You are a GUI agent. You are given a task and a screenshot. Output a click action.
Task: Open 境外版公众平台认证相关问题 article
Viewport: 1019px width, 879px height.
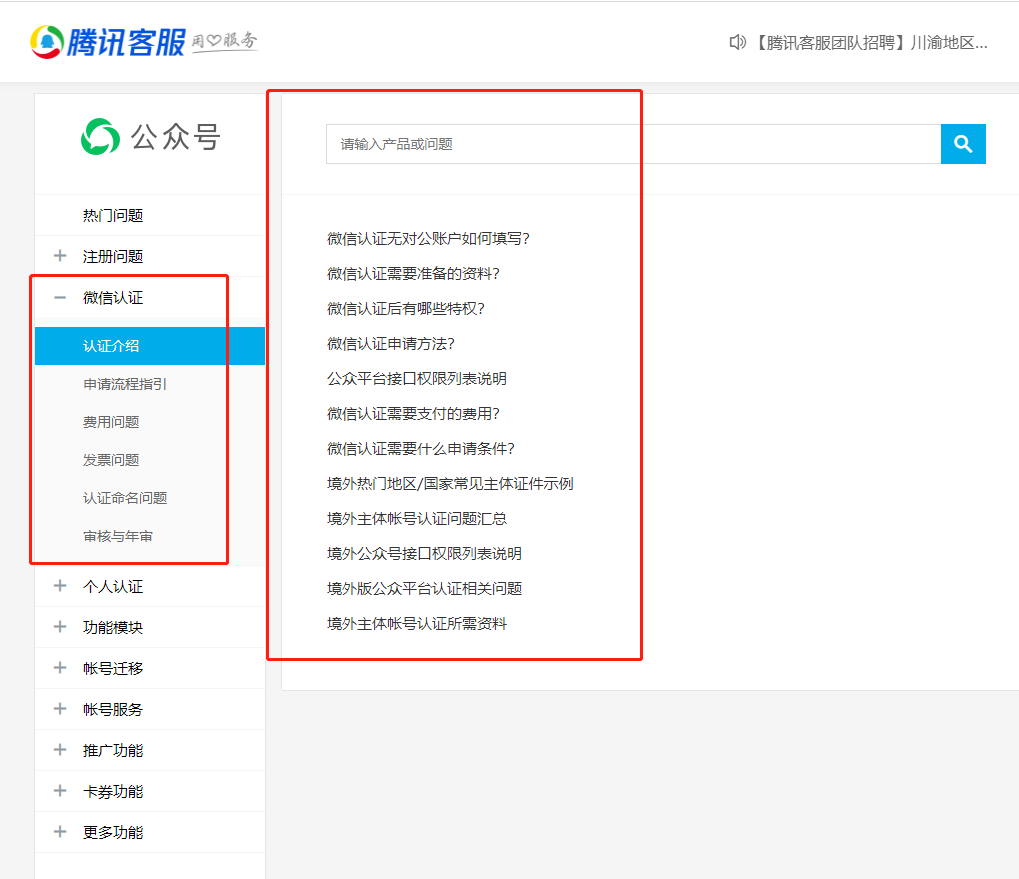pyautogui.click(x=424, y=589)
